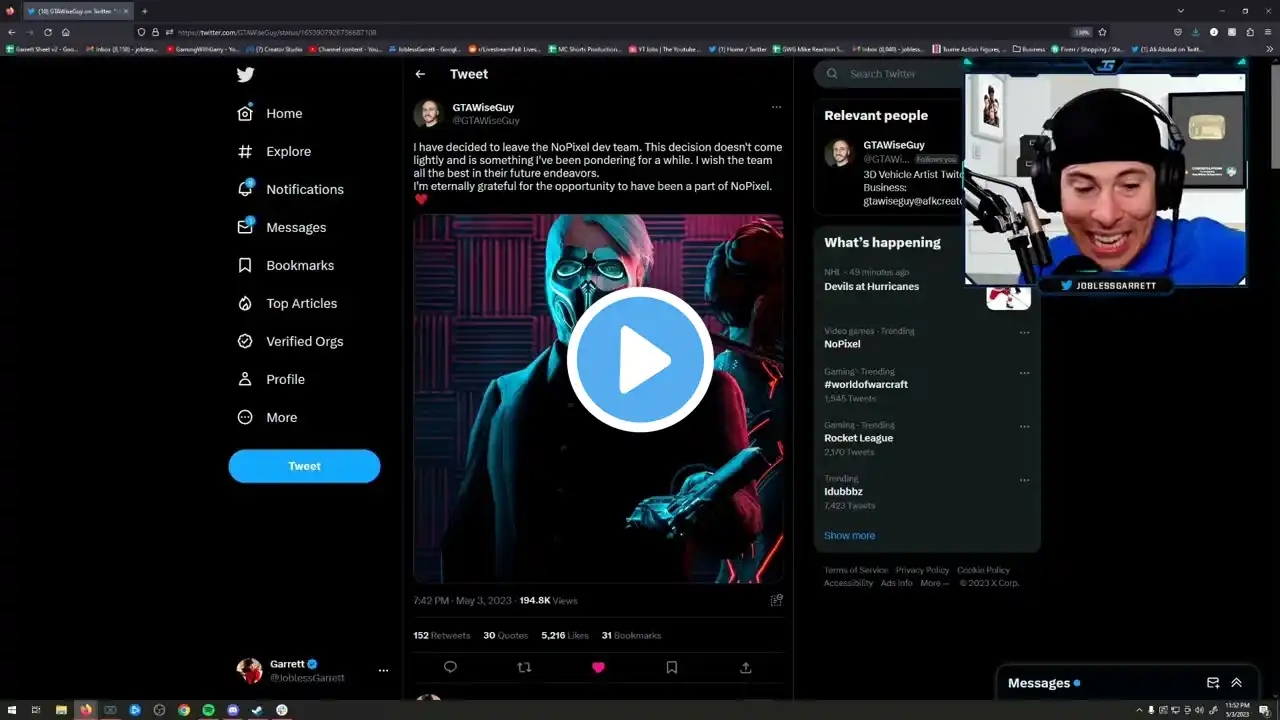Open Google Chrome from the taskbar
Image resolution: width=1280 pixels, height=720 pixels.
pyautogui.click(x=184, y=710)
